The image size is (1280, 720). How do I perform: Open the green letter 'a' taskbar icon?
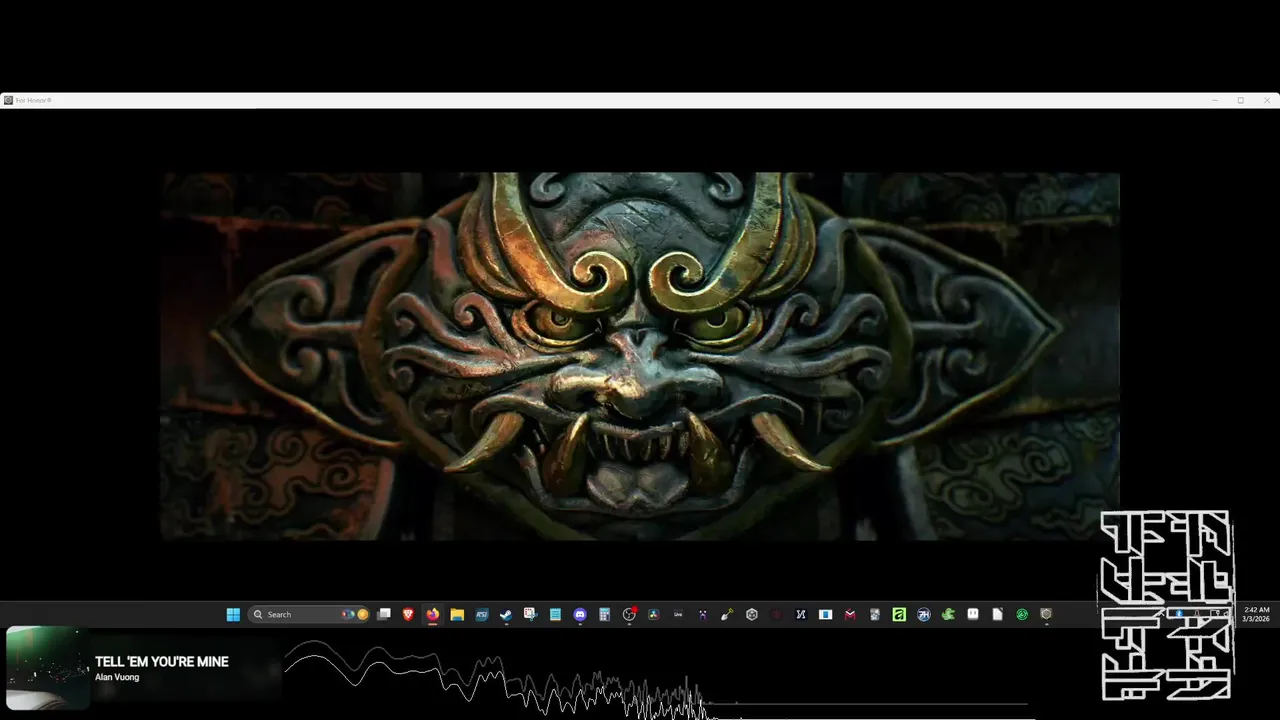[x=899, y=614]
